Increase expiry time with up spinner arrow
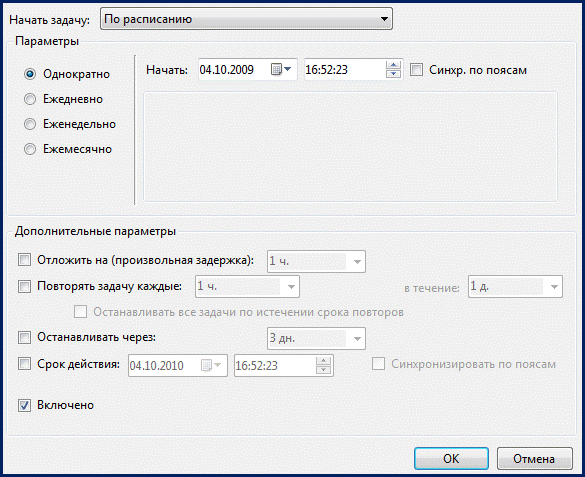This screenshot has width=585, height=477. (323, 361)
